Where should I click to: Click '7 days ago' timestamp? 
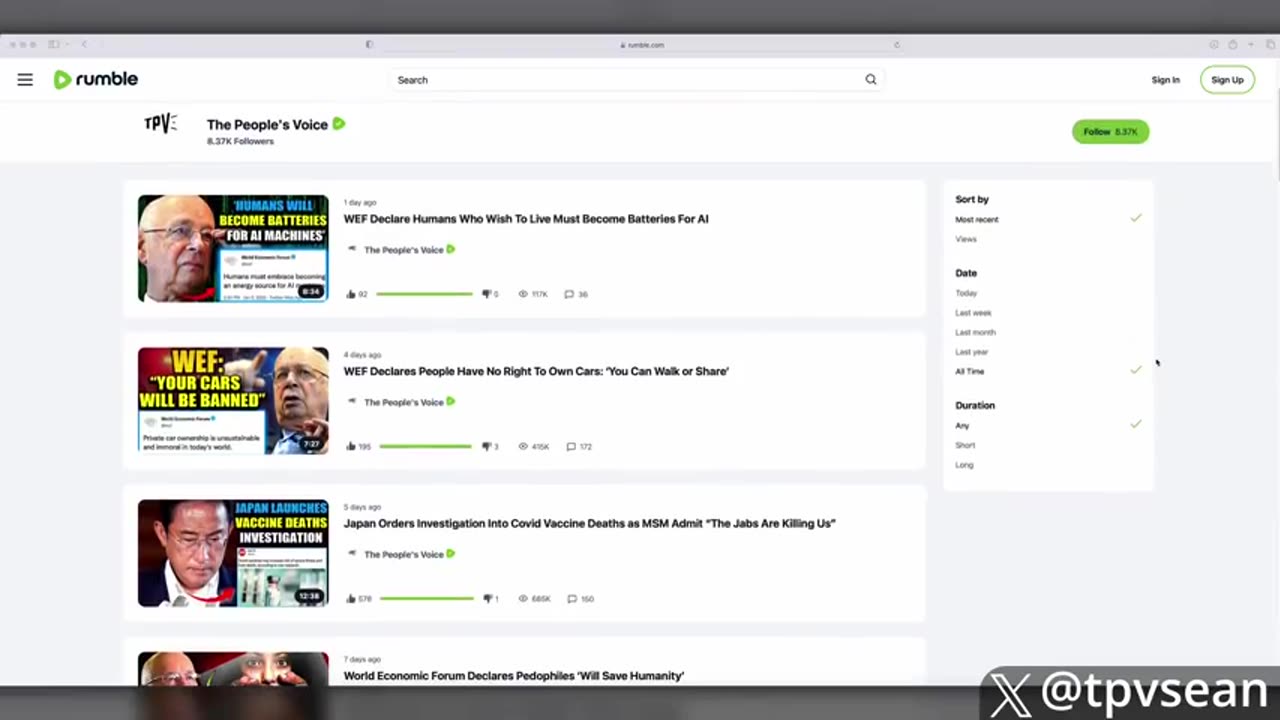362,659
